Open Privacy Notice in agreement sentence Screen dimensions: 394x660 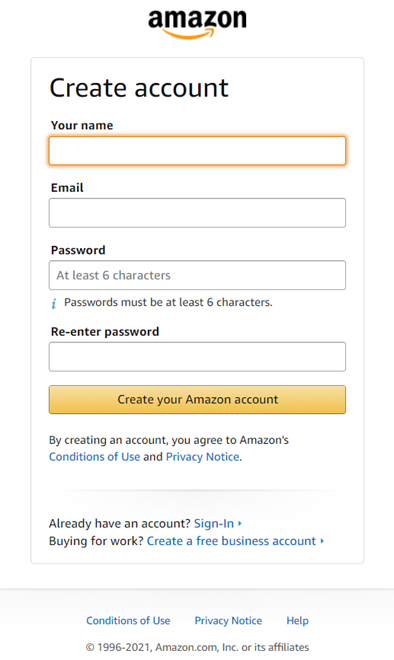(202, 457)
